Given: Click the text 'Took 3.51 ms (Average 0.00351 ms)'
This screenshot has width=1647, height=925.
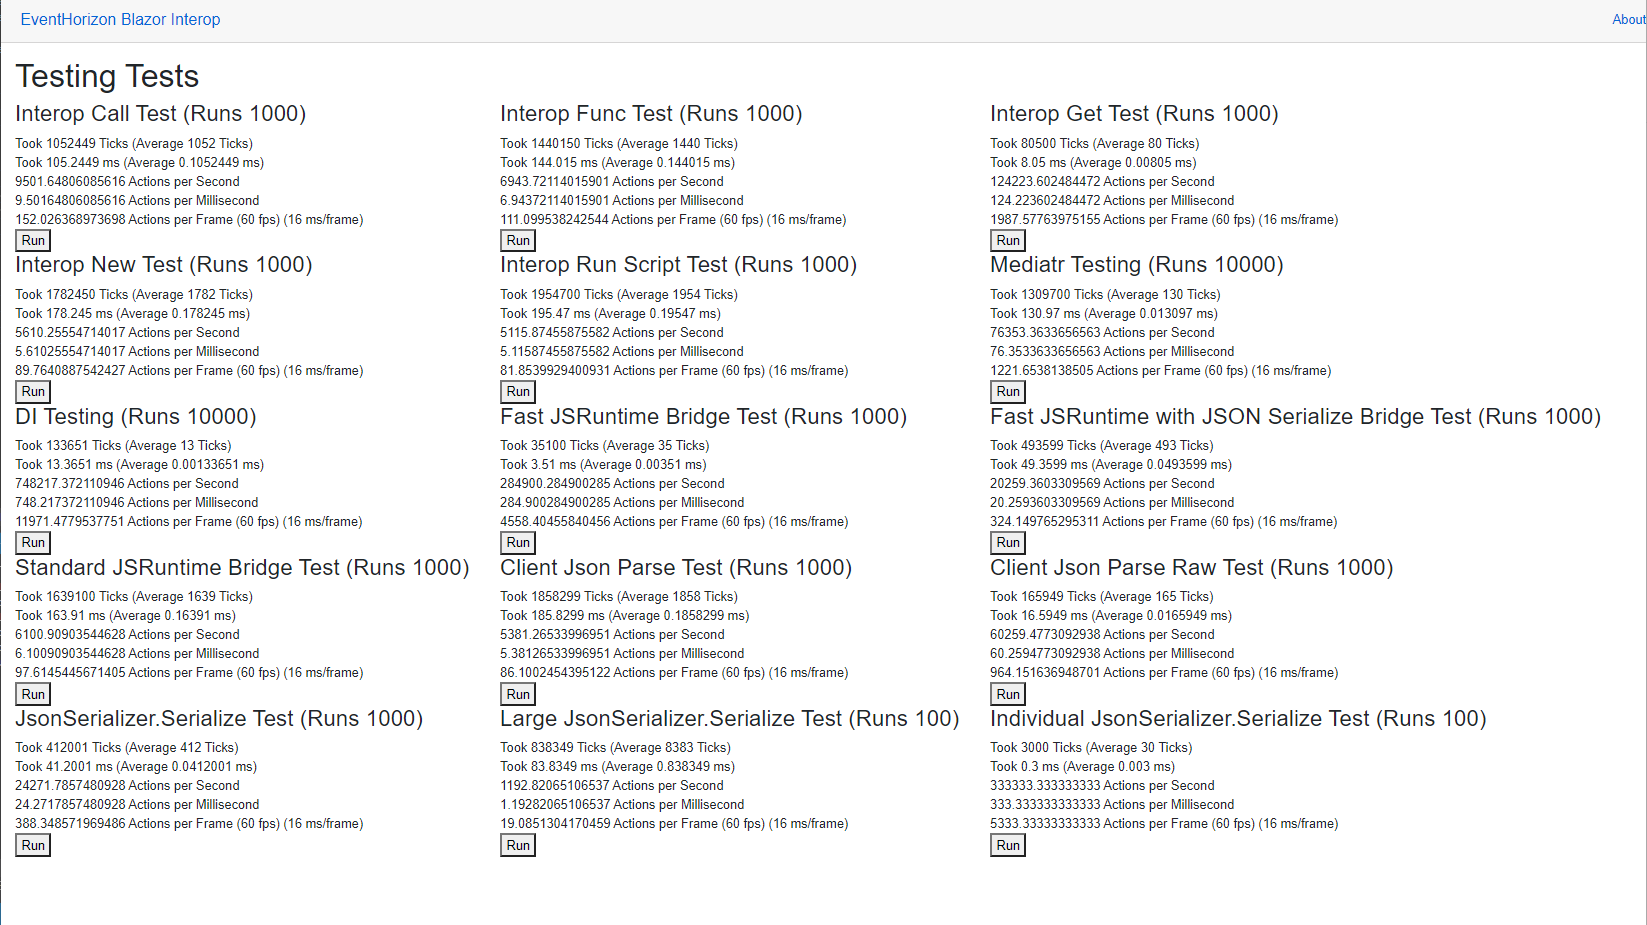Looking at the screenshot, I should point(603,465).
